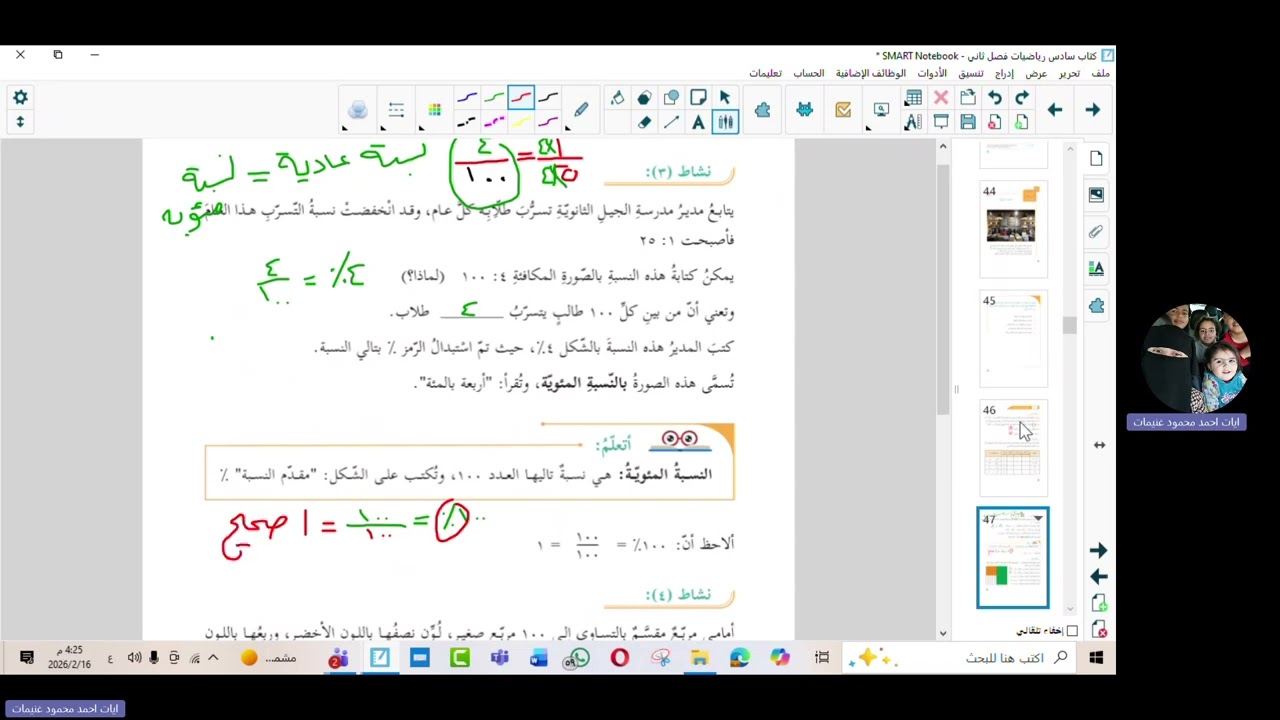Image resolution: width=1280 pixels, height=720 pixels.
Task: Select page 44 thumbnail
Action: [x=1012, y=229]
